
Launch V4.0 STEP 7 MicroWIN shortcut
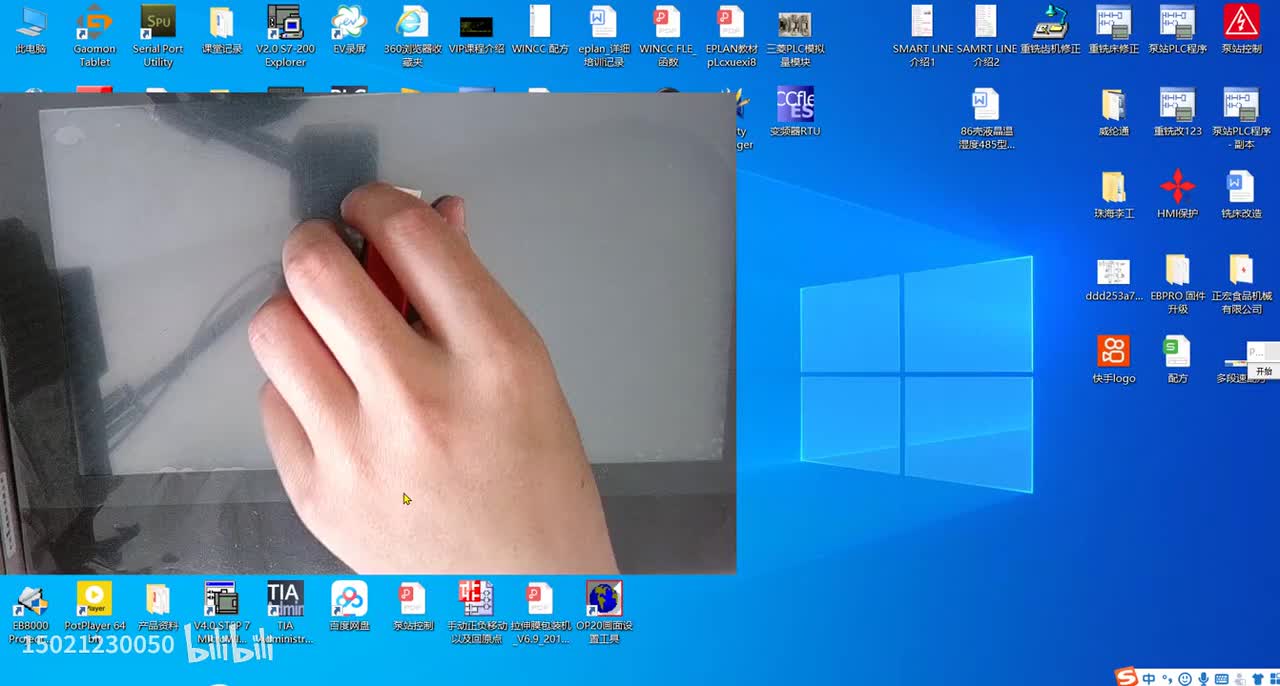(x=221, y=613)
